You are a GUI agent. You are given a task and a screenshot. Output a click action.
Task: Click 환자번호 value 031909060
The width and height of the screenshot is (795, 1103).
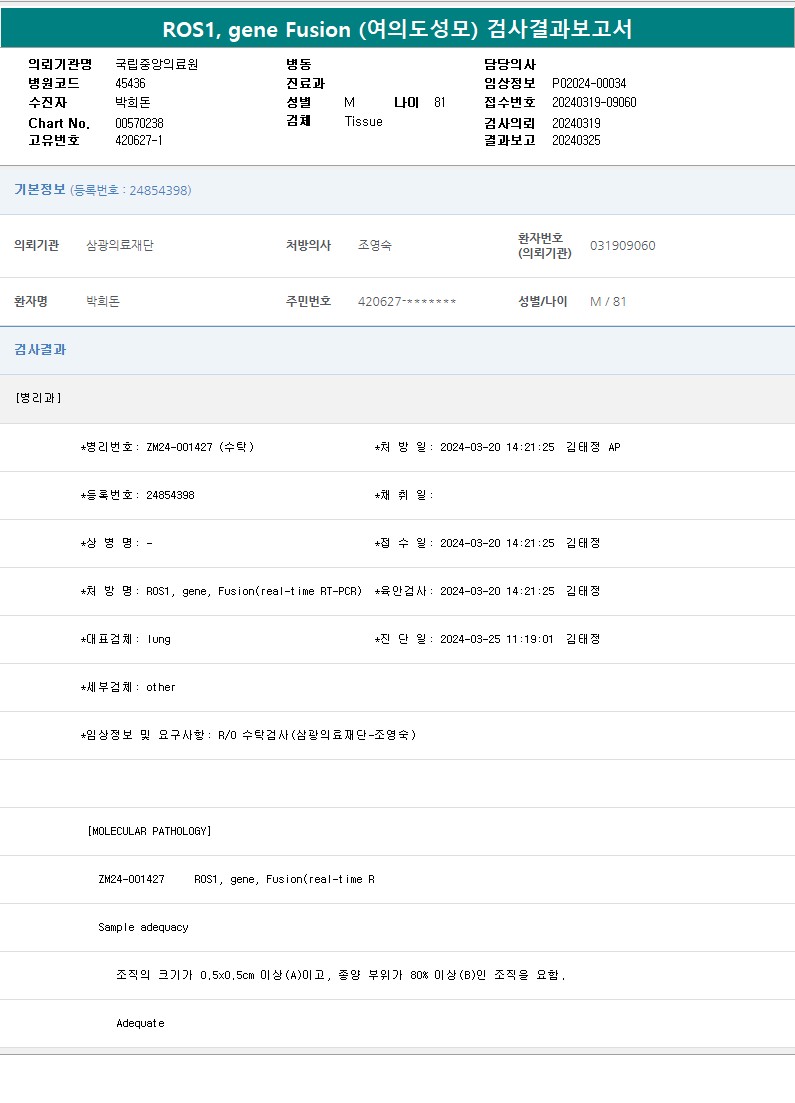pyautogui.click(x=622, y=246)
